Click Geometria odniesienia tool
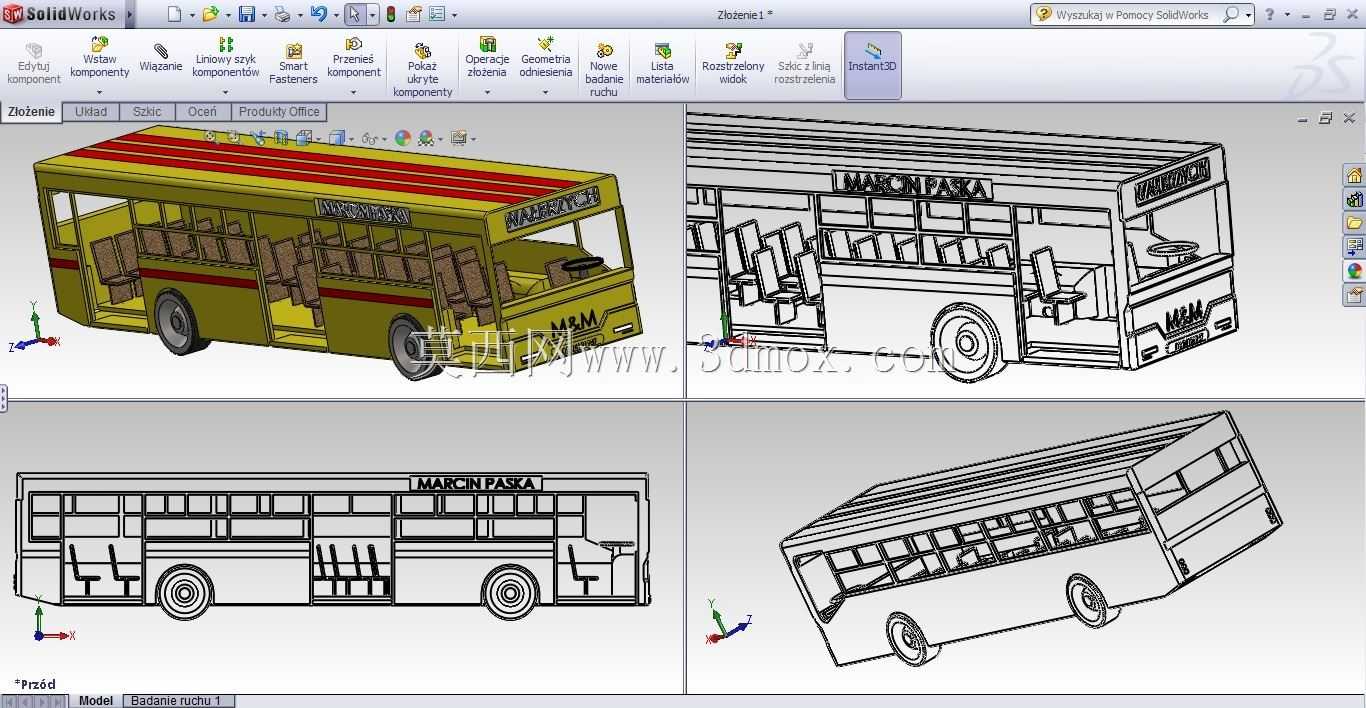 coord(545,58)
